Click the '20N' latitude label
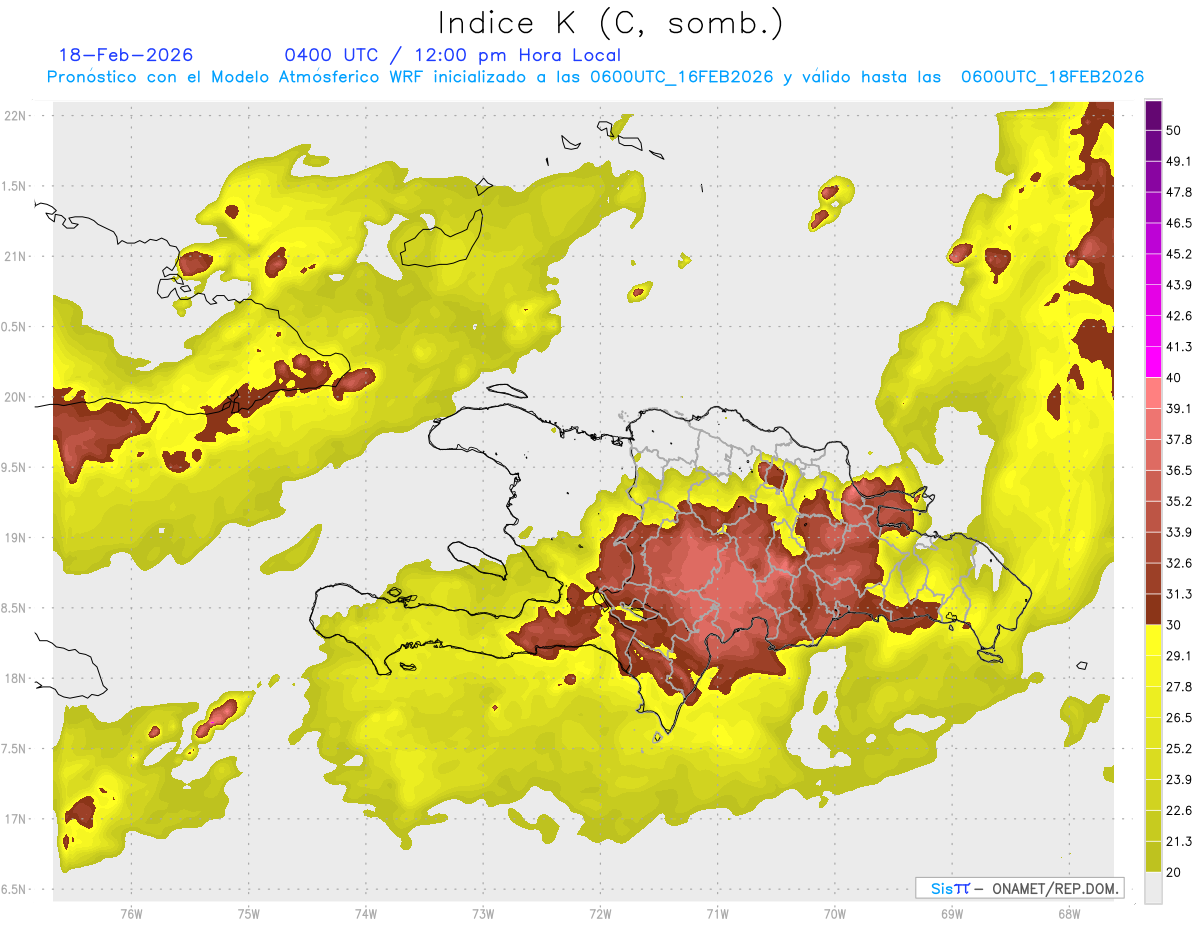The image size is (1200, 927). coord(17,397)
